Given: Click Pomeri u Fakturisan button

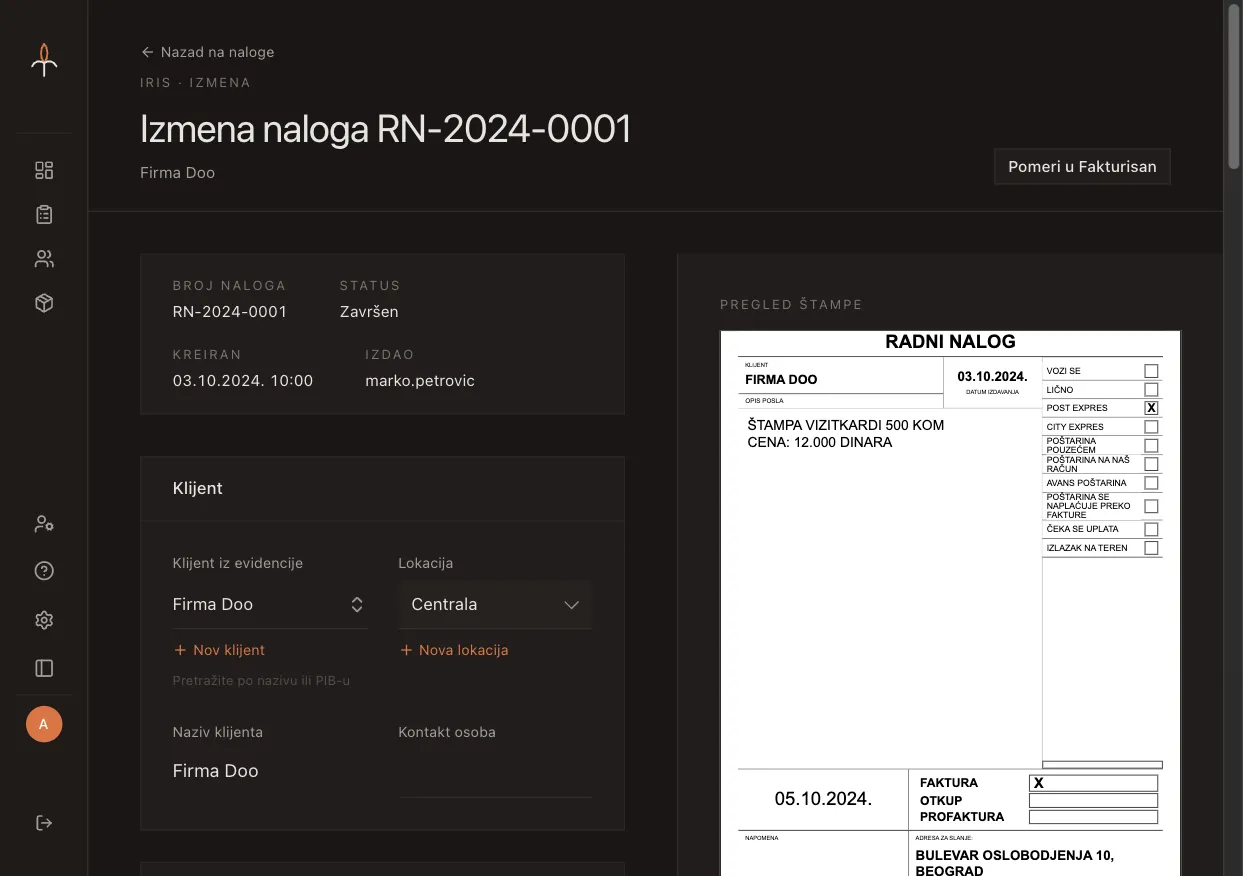Looking at the screenshot, I should pyautogui.click(x=1082, y=167).
